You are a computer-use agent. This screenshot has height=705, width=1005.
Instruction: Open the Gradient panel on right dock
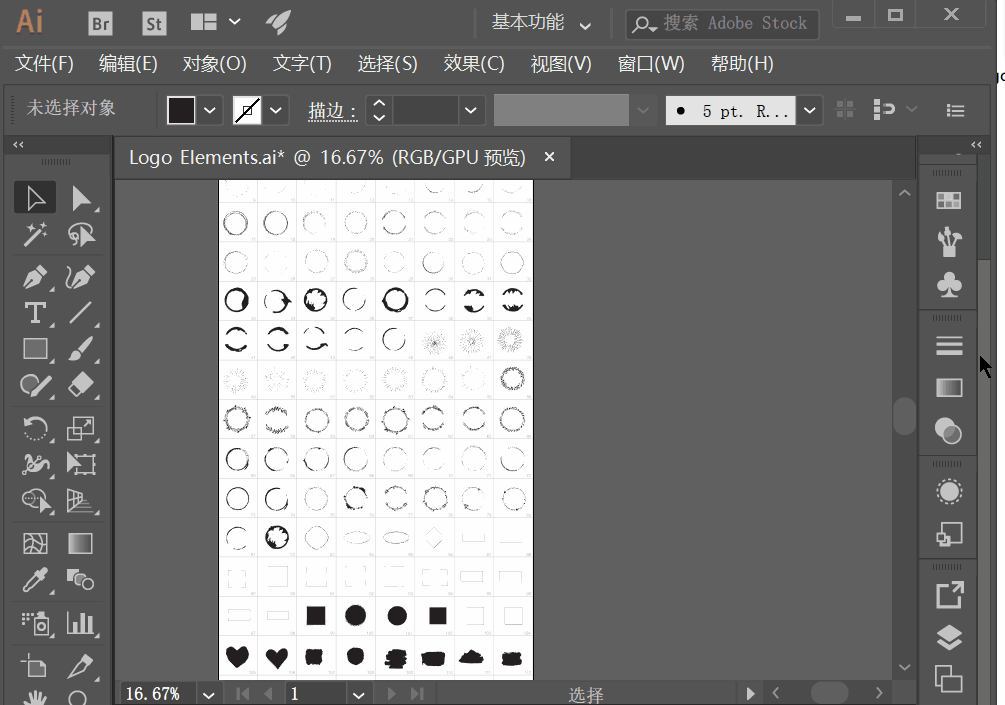click(949, 387)
